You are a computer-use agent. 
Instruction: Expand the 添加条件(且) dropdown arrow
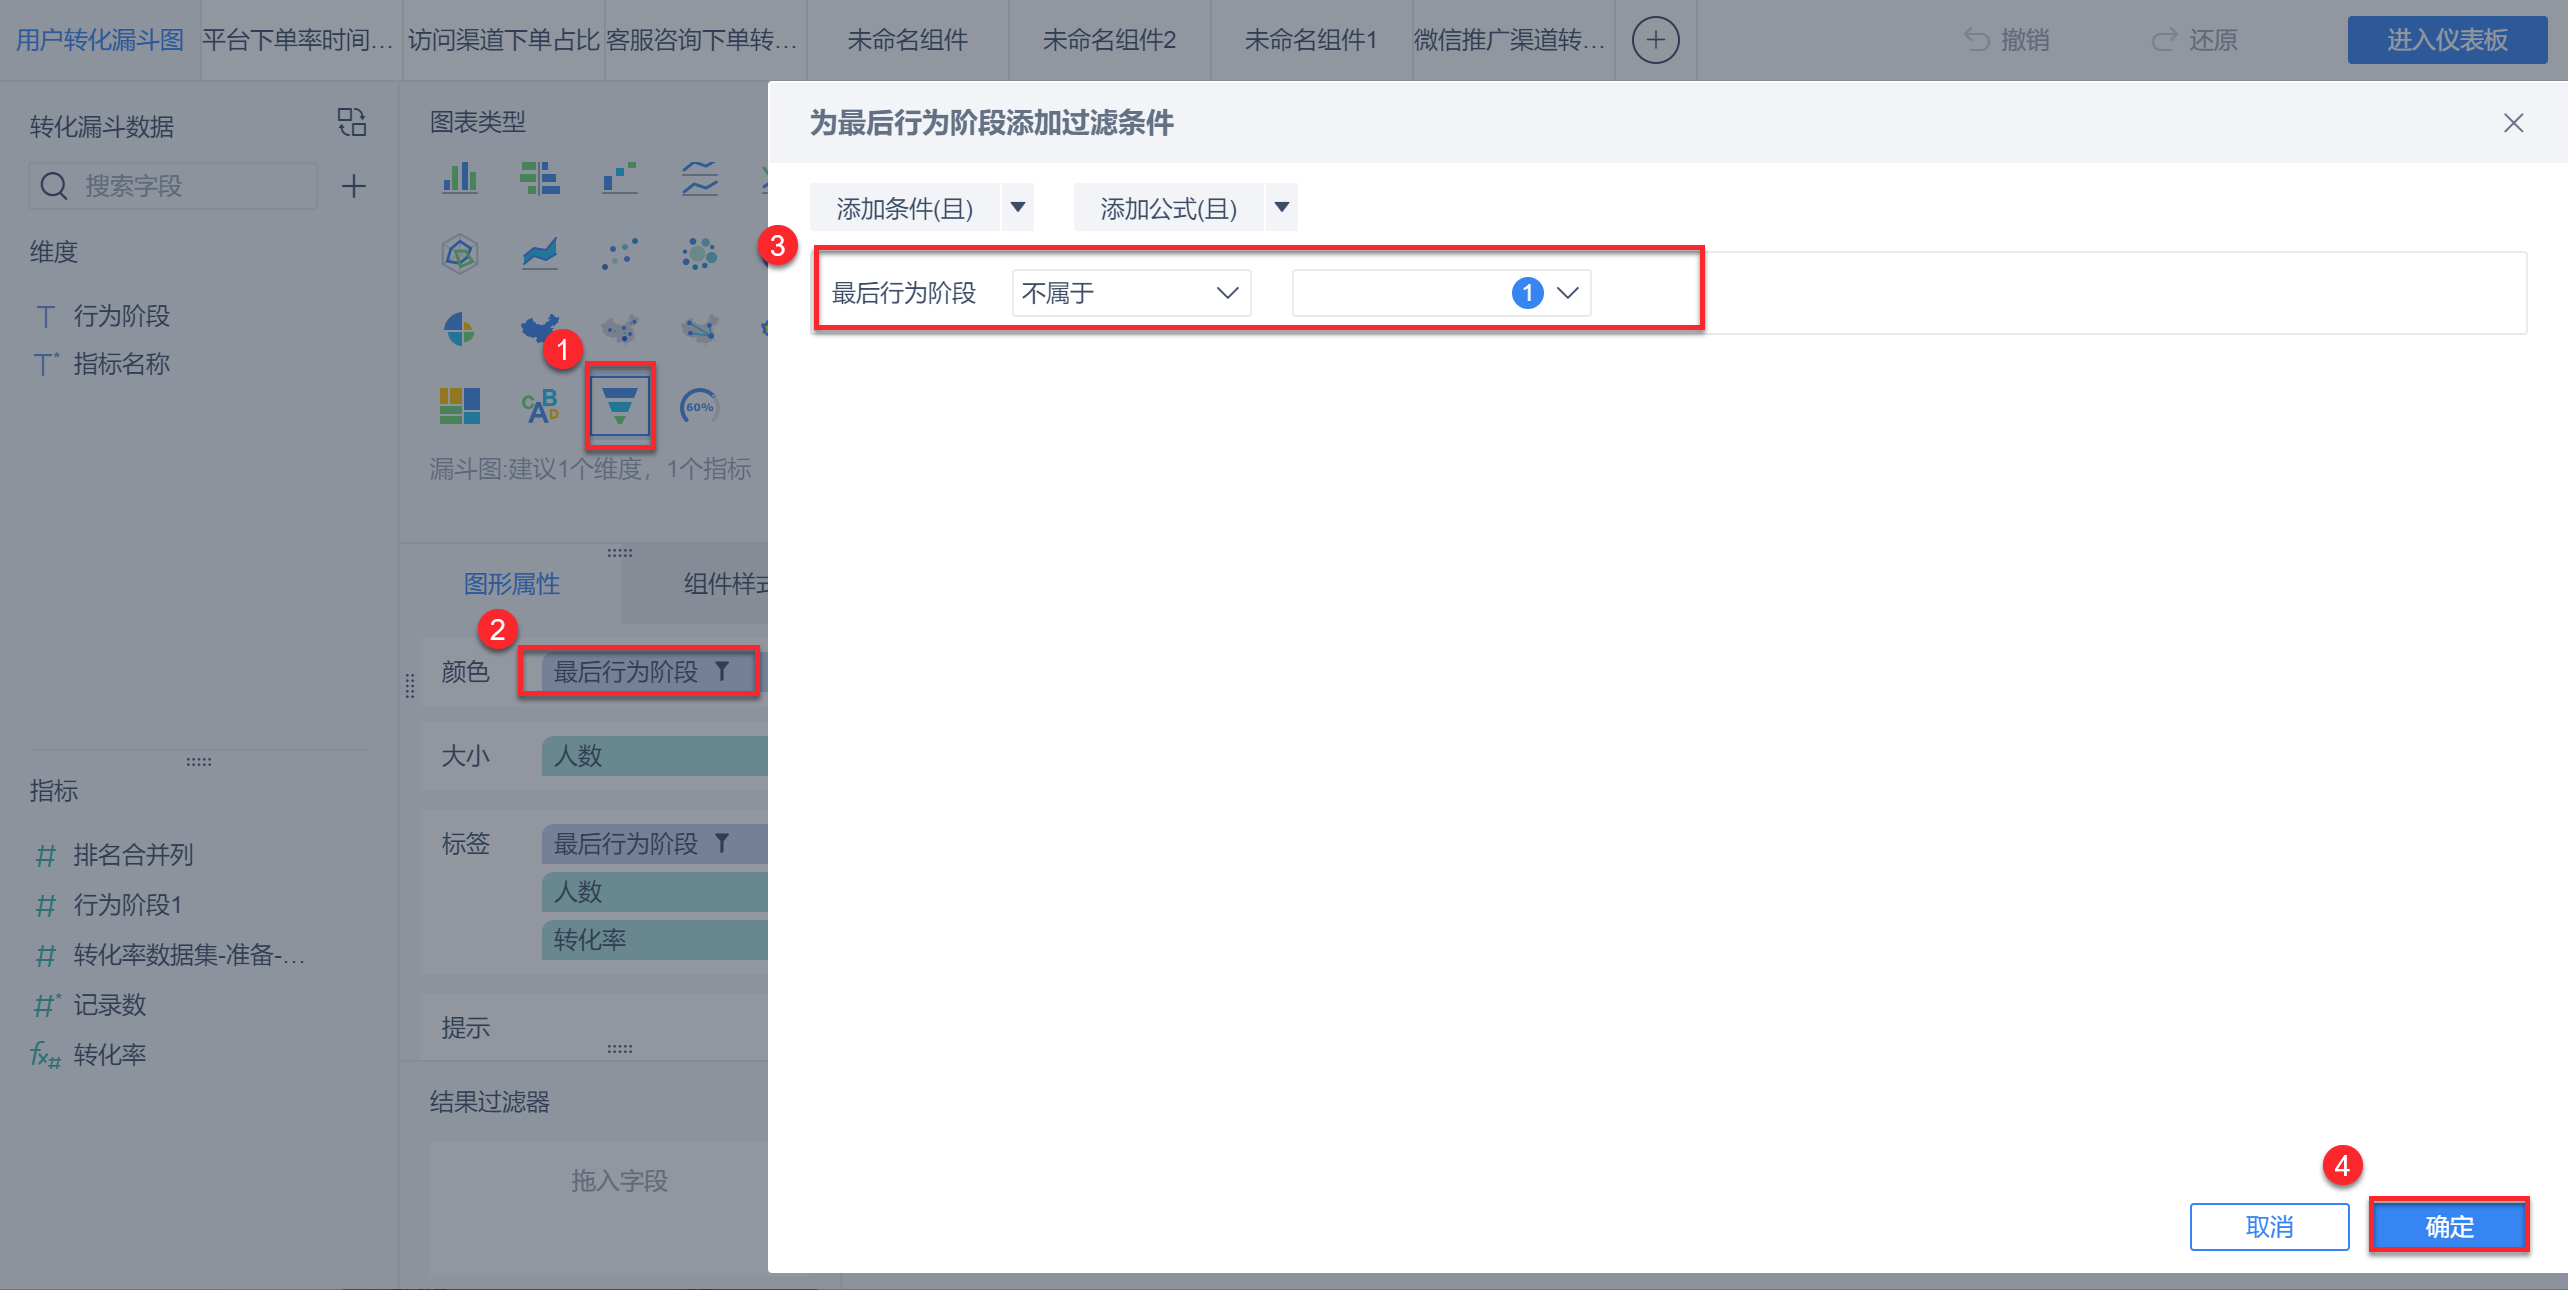click(x=1018, y=207)
